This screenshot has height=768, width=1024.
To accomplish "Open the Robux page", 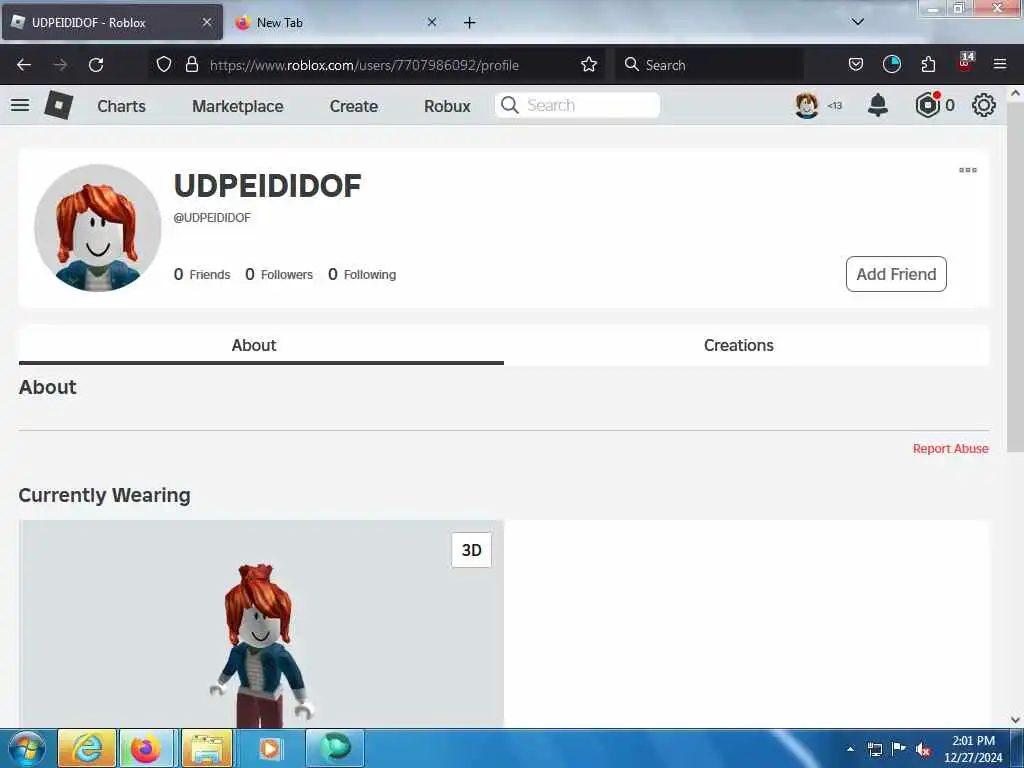I will pos(447,106).
